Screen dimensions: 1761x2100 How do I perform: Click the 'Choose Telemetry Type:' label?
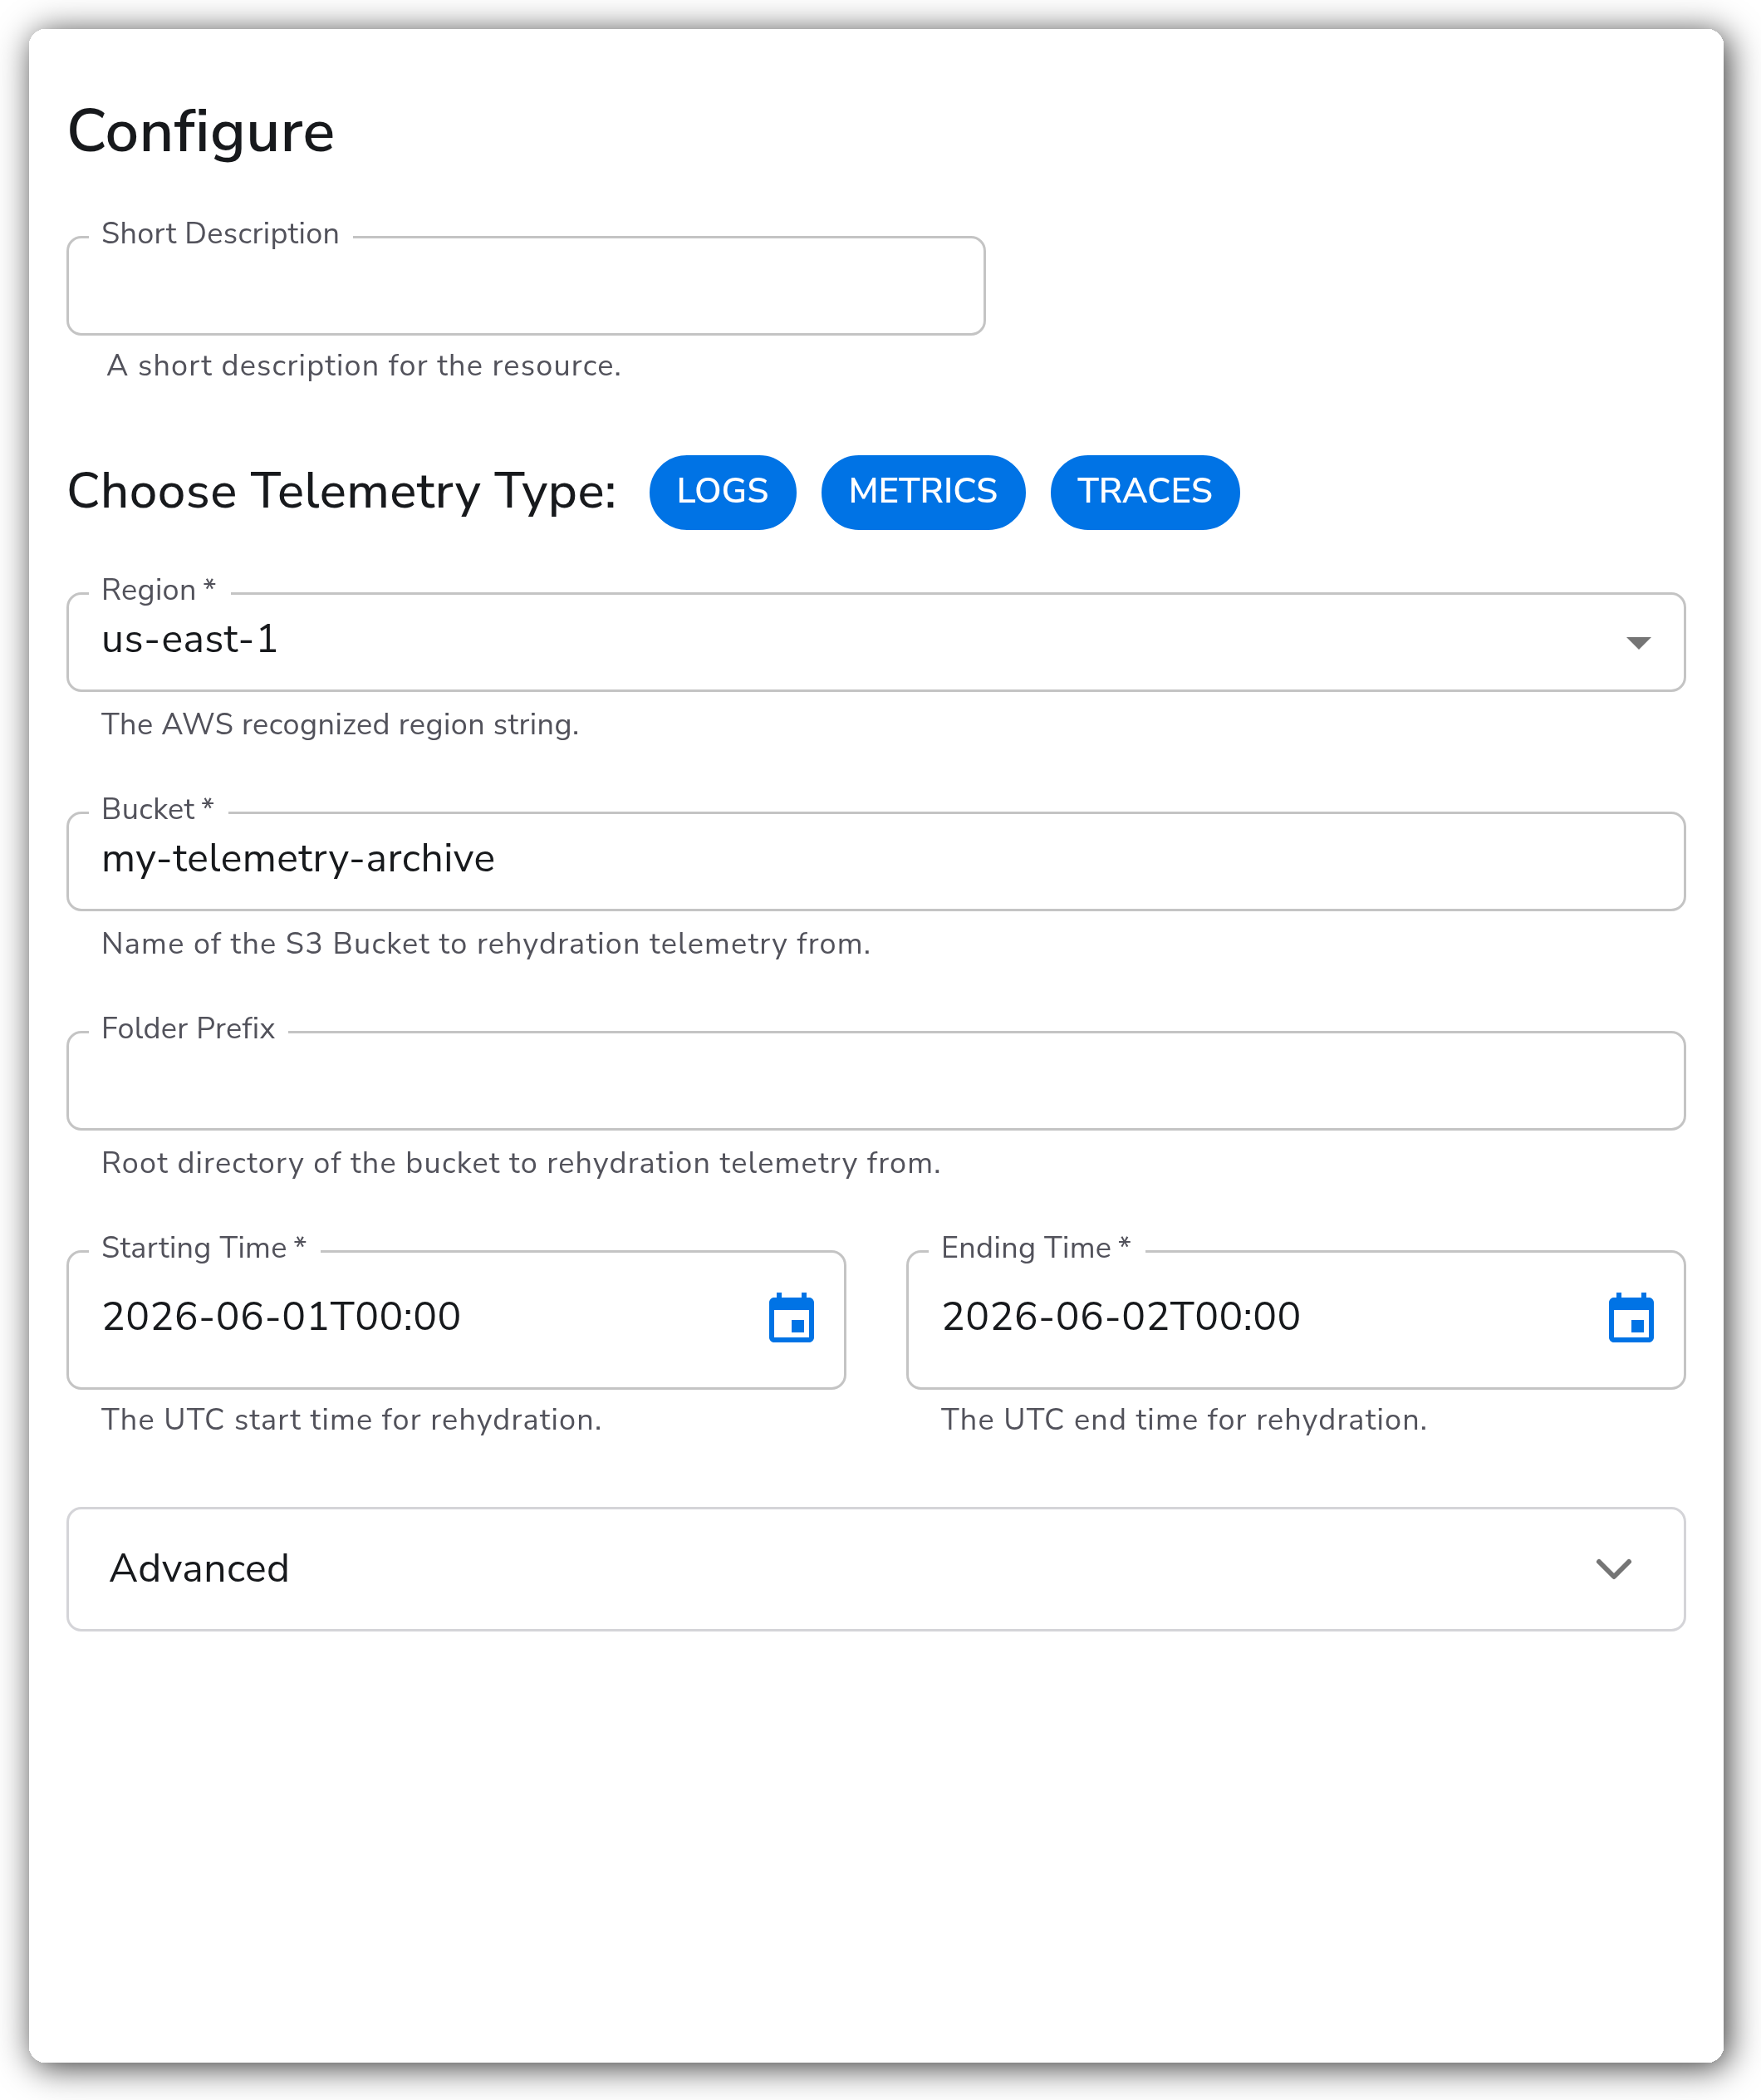click(x=342, y=492)
